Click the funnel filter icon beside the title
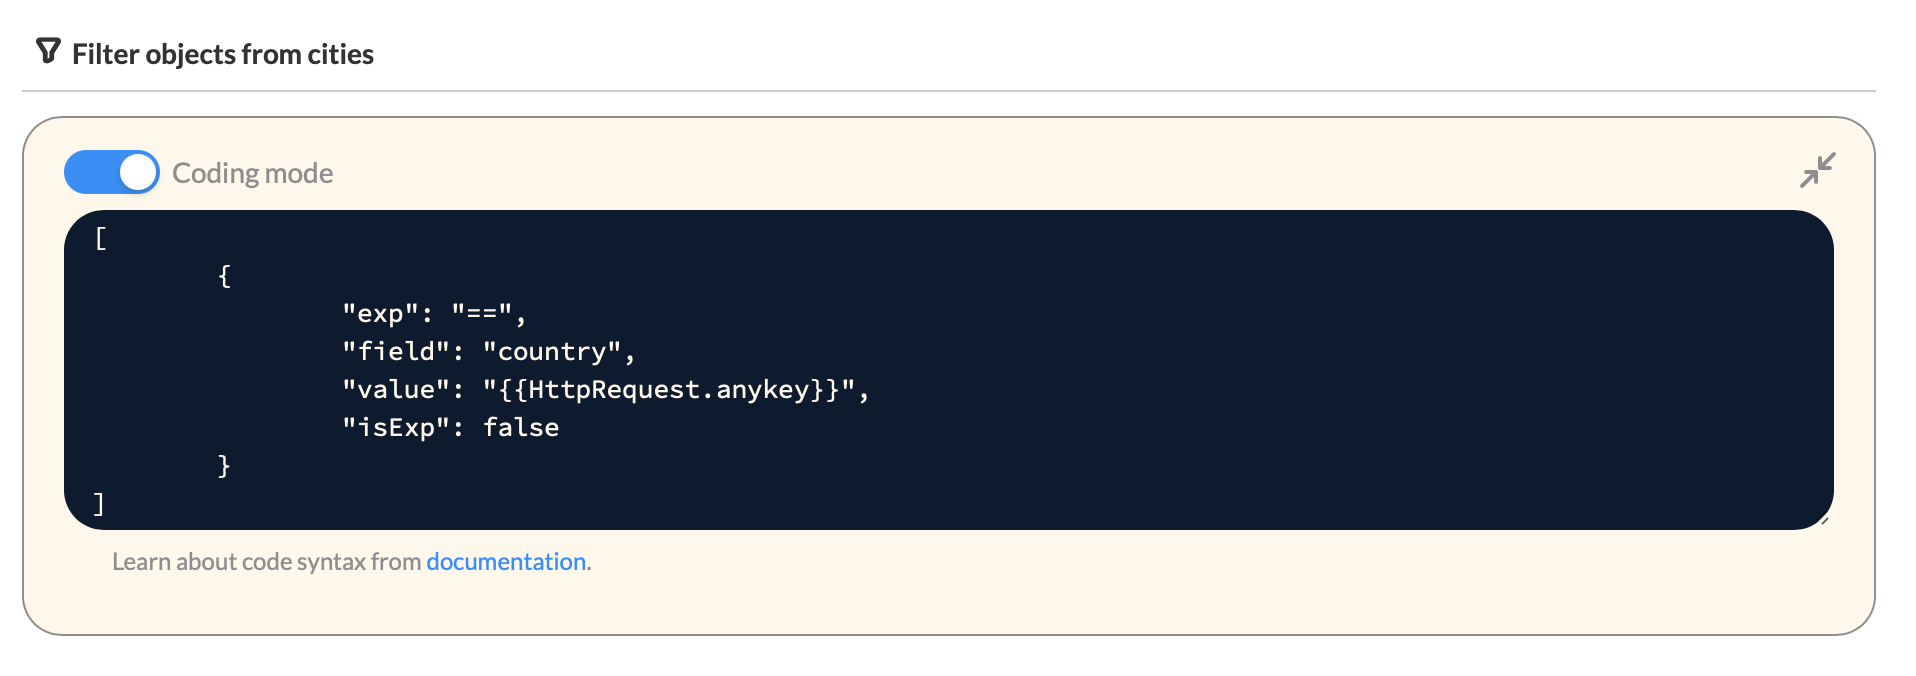The width and height of the screenshot is (1916, 676). click(x=48, y=51)
